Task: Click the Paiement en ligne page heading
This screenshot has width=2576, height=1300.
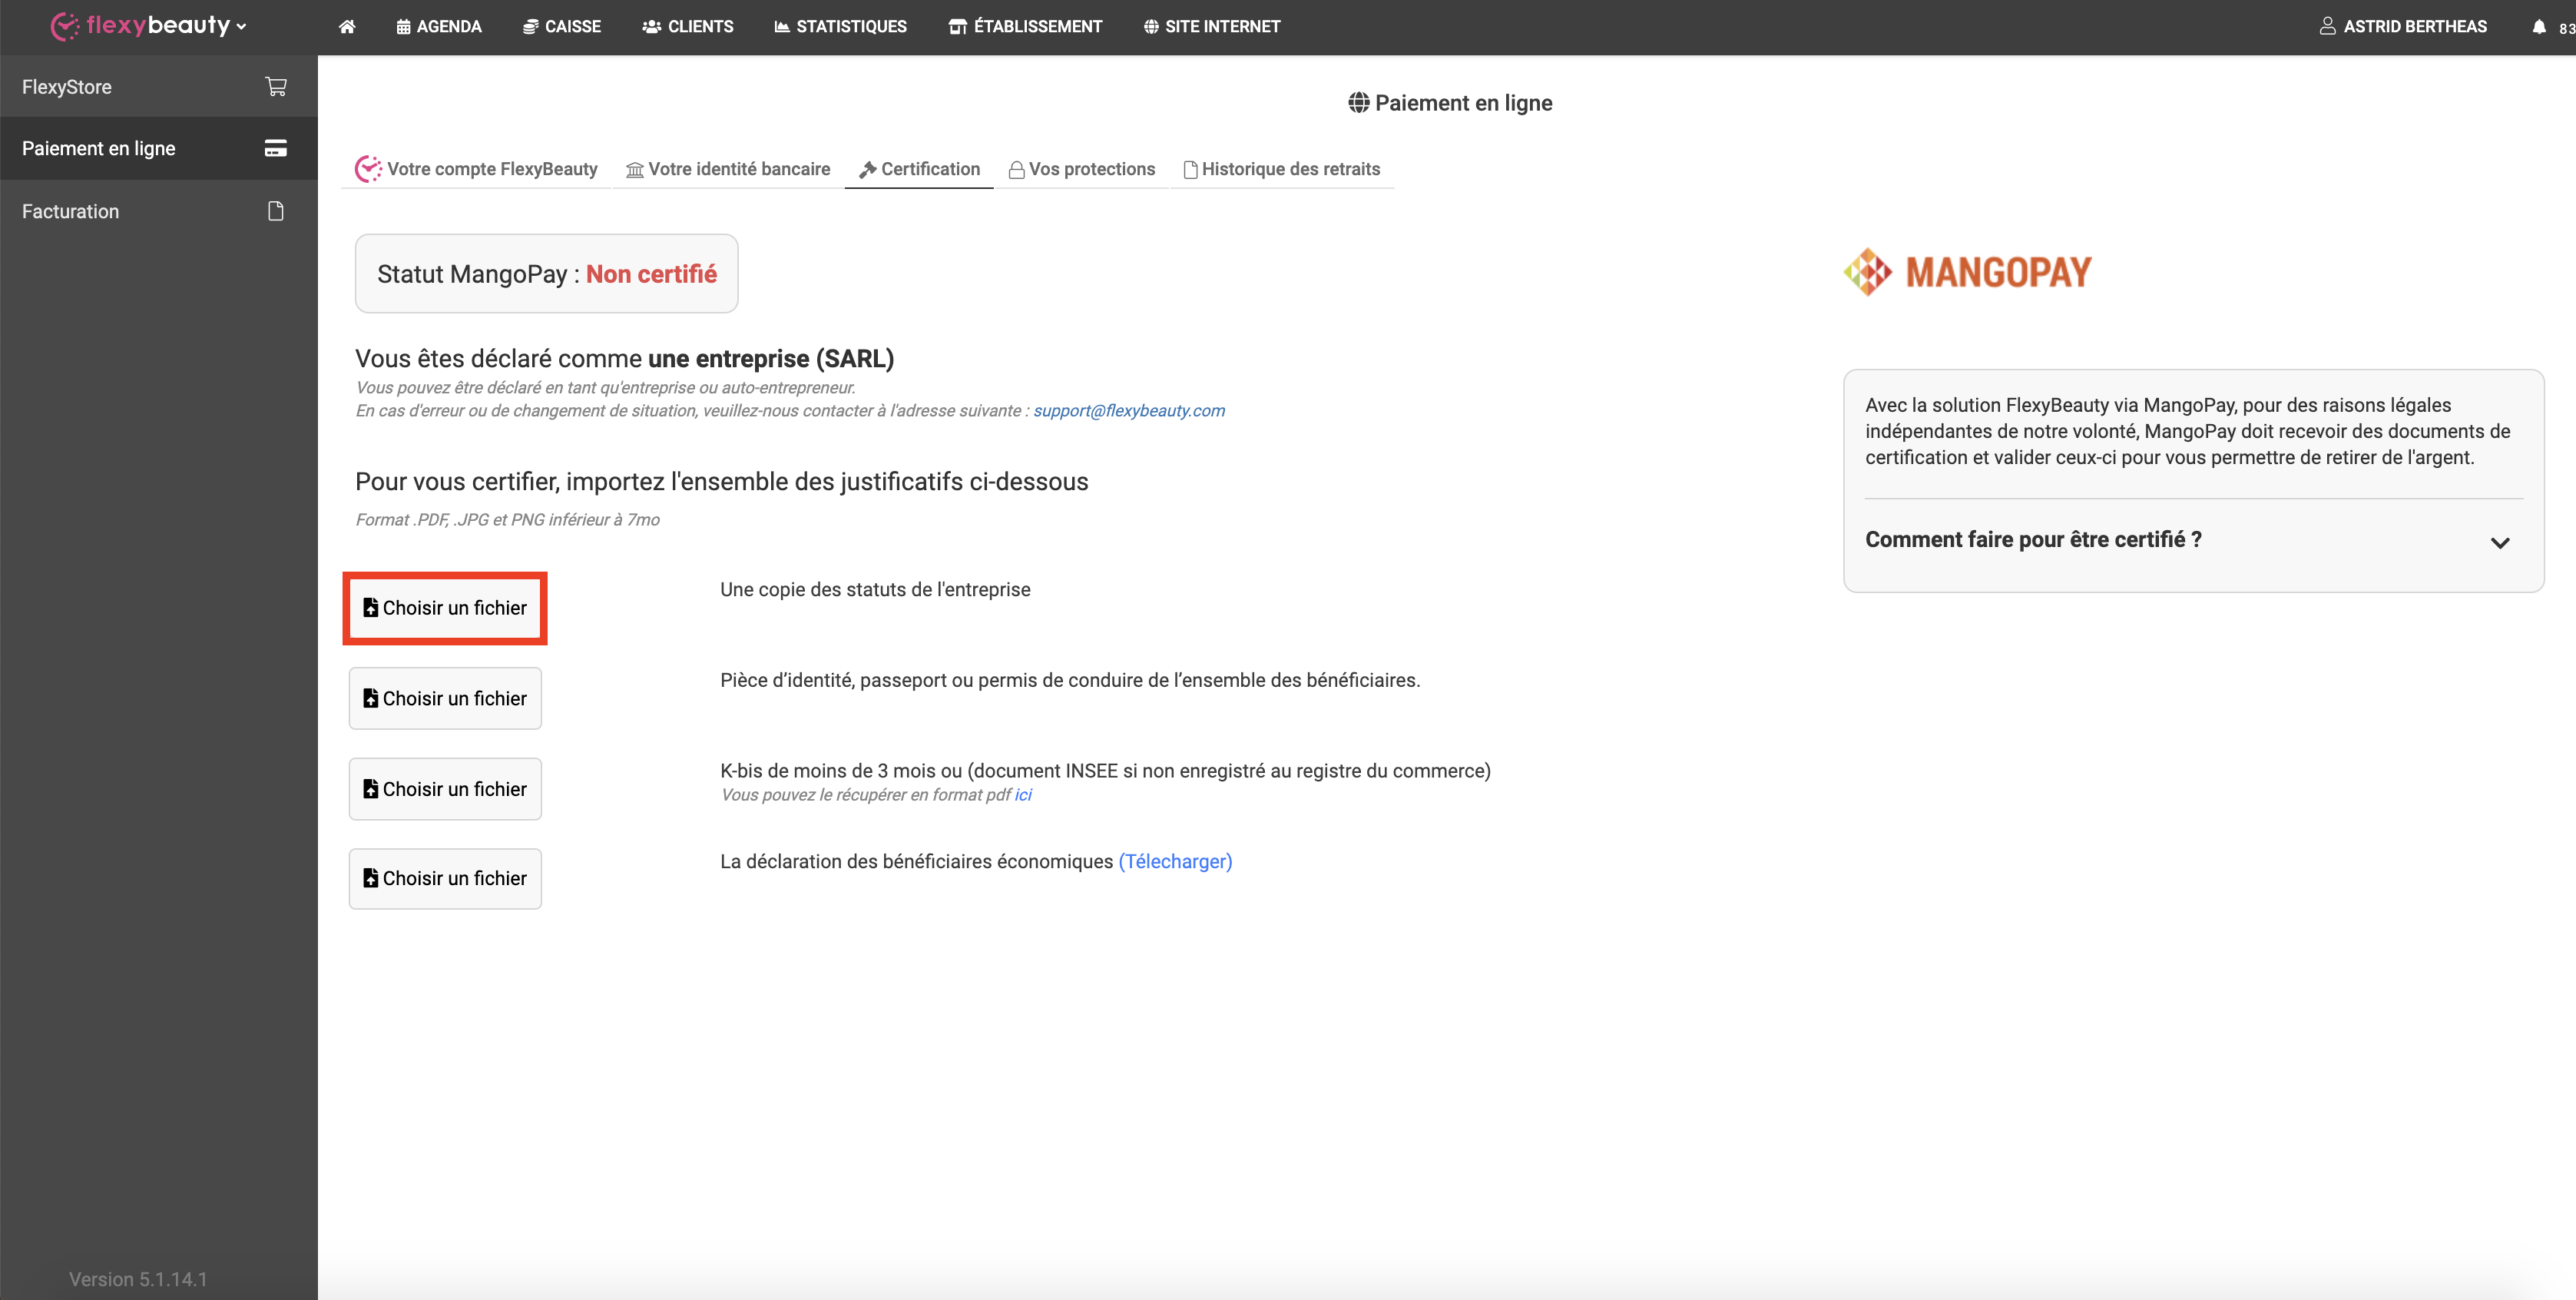Action: [x=1450, y=103]
